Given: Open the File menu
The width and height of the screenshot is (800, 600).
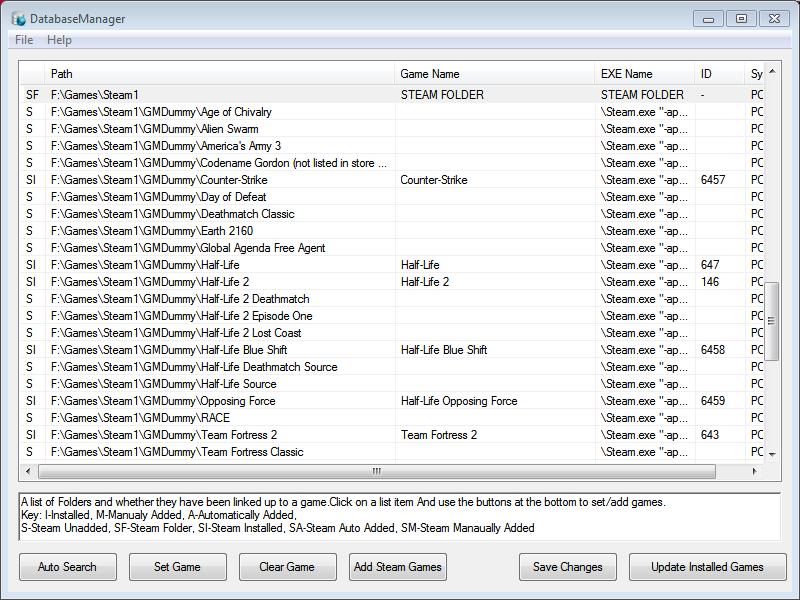Looking at the screenshot, I should pos(24,40).
